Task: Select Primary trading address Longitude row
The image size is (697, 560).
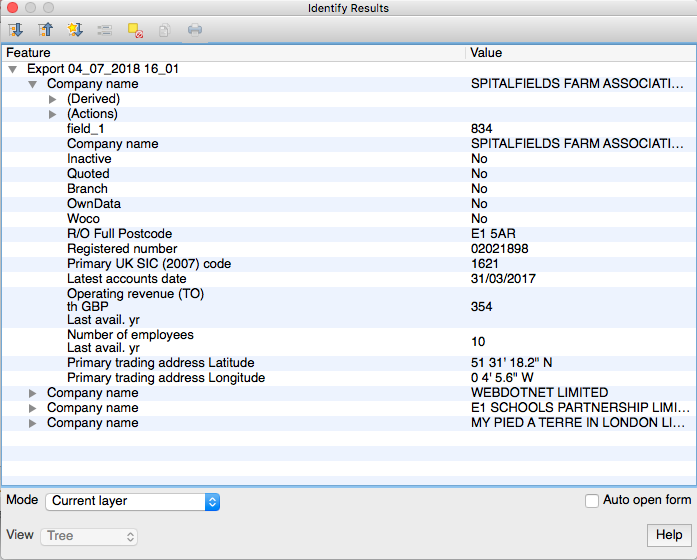Action: tap(349, 378)
